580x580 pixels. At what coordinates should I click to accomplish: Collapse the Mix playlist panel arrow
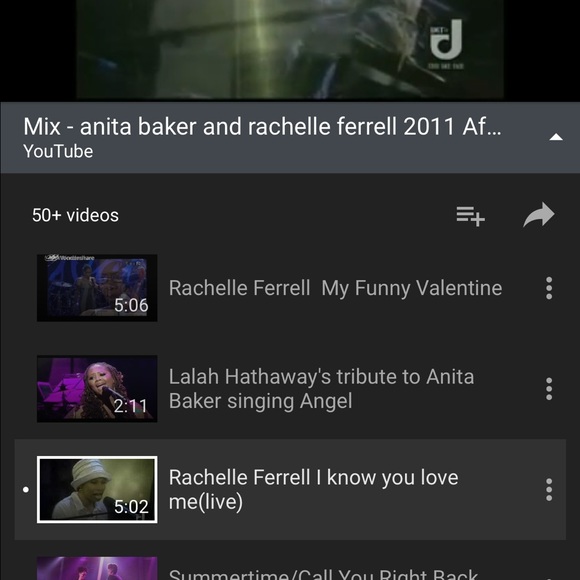tap(556, 138)
